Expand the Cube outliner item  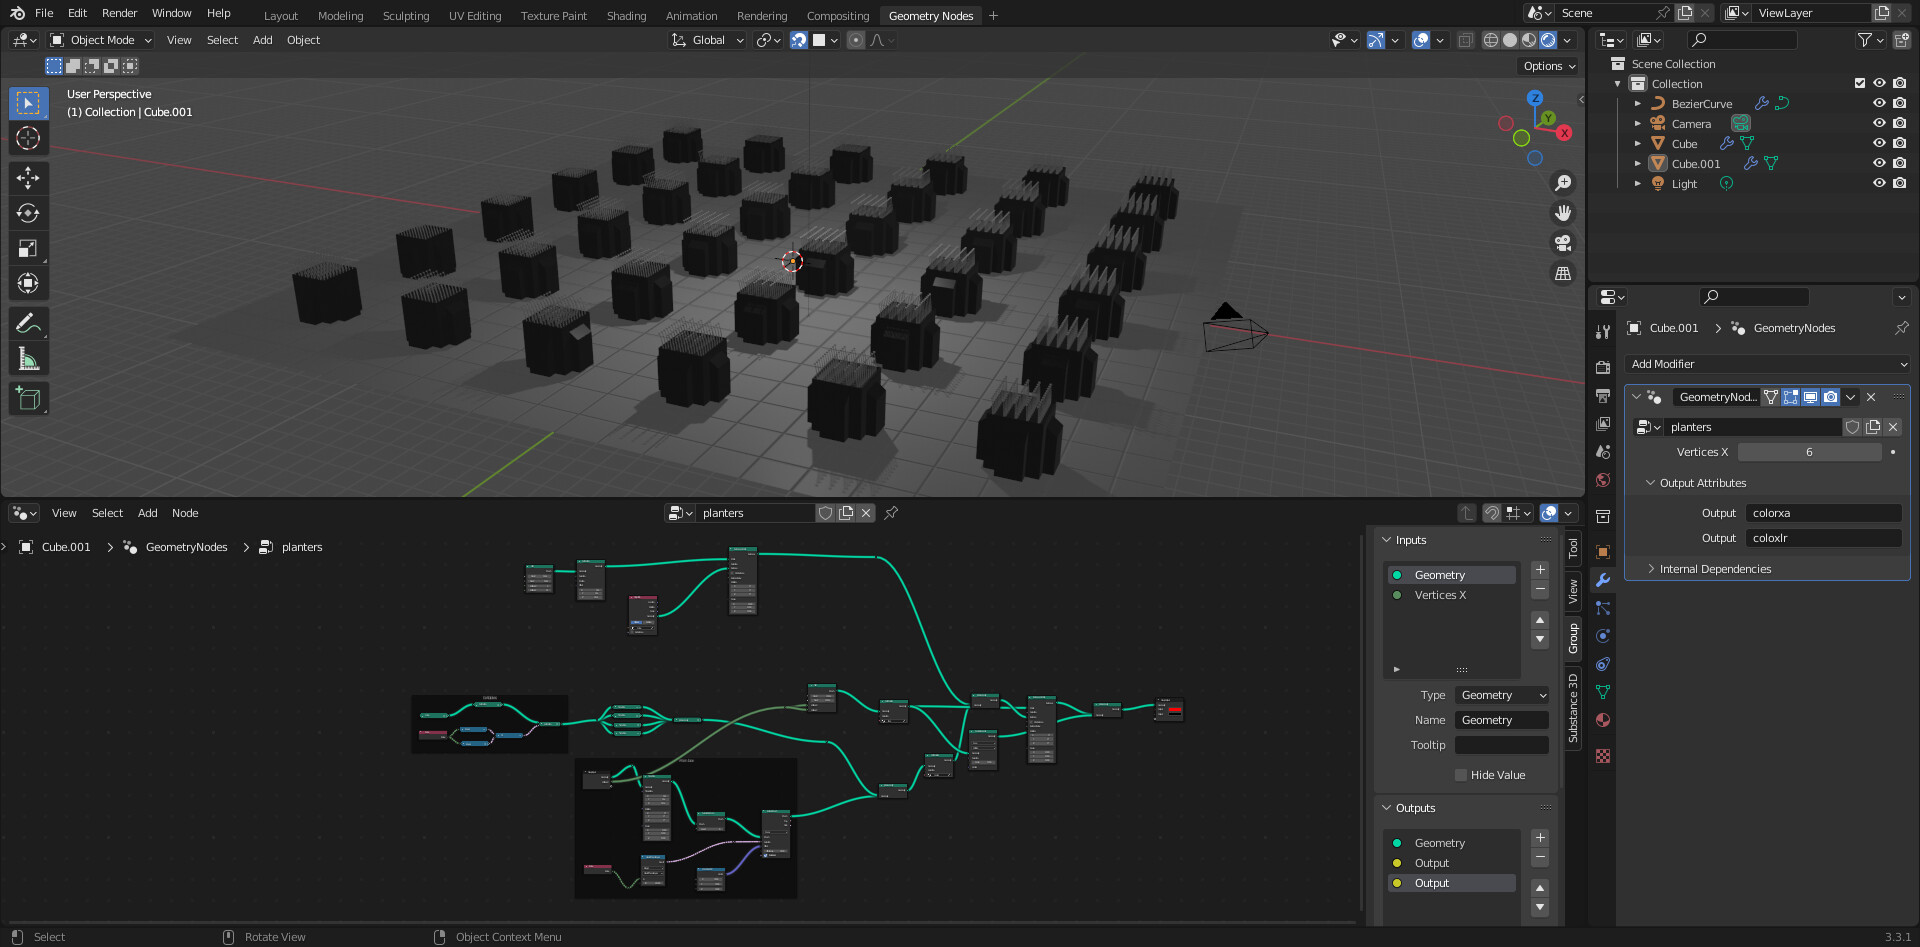coord(1637,144)
